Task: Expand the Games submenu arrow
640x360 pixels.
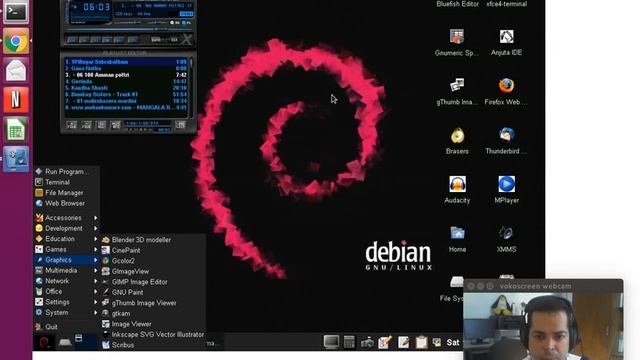Action: tap(96, 249)
